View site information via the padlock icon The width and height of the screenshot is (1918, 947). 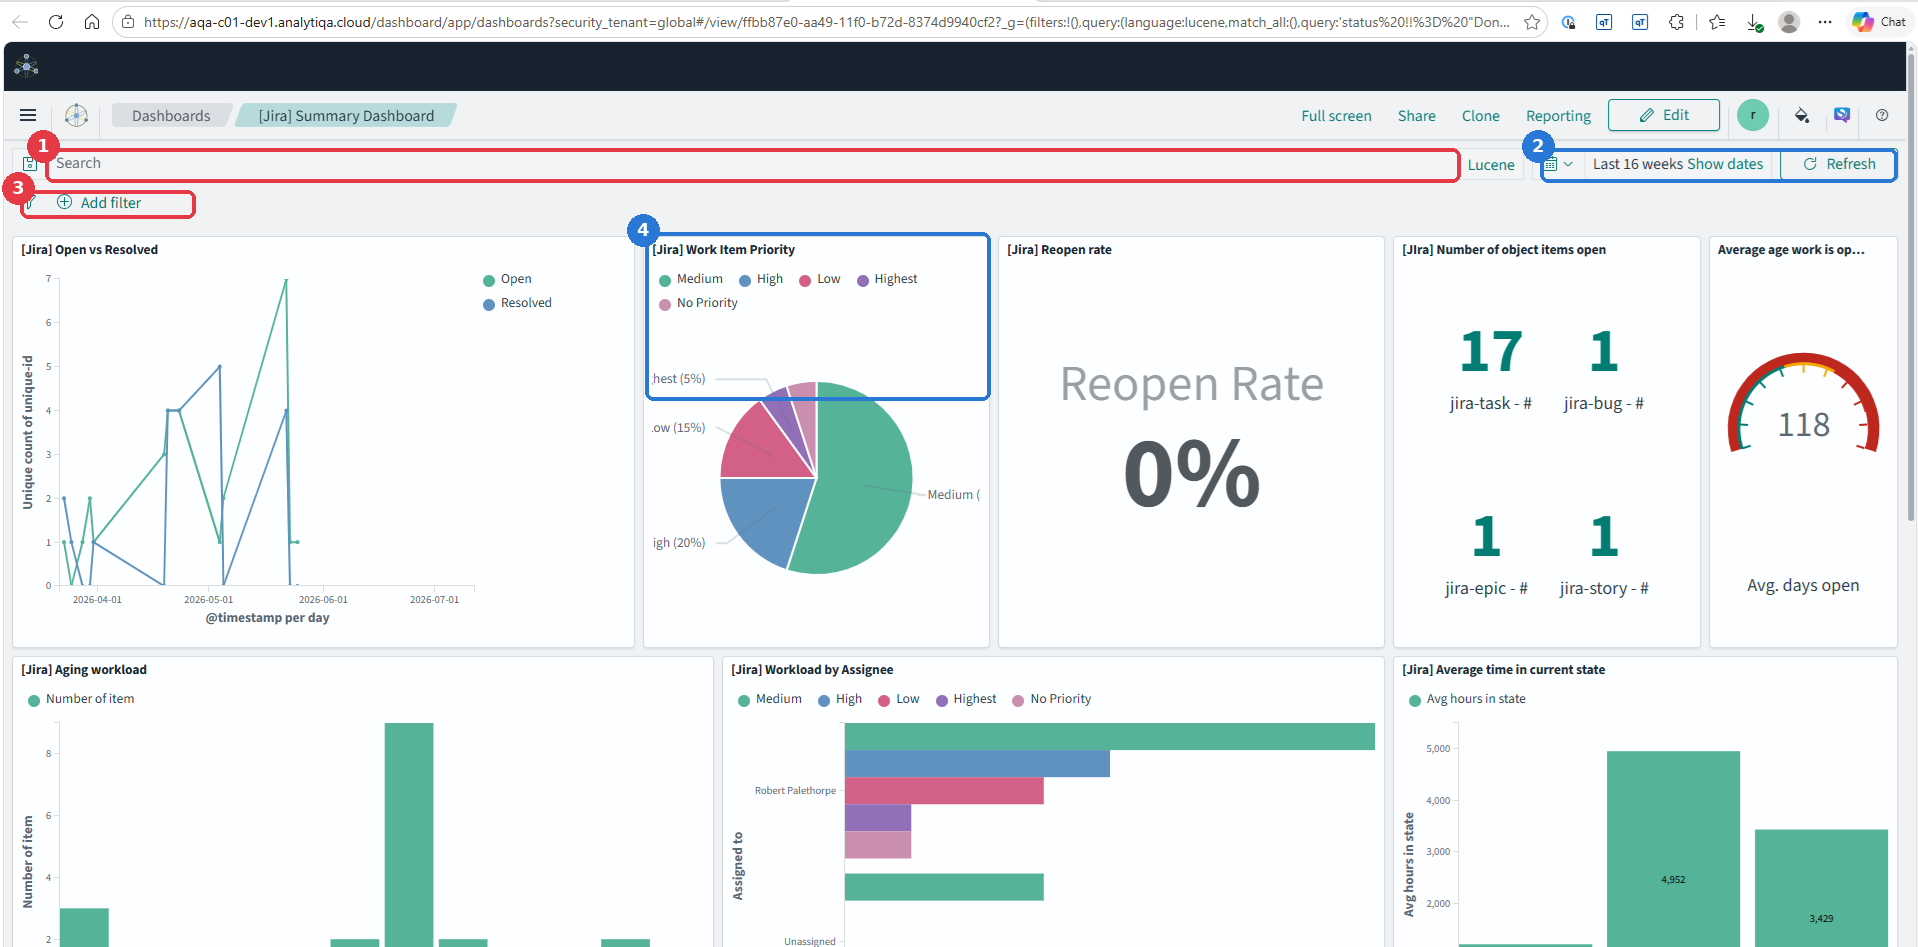pyautogui.click(x=128, y=21)
